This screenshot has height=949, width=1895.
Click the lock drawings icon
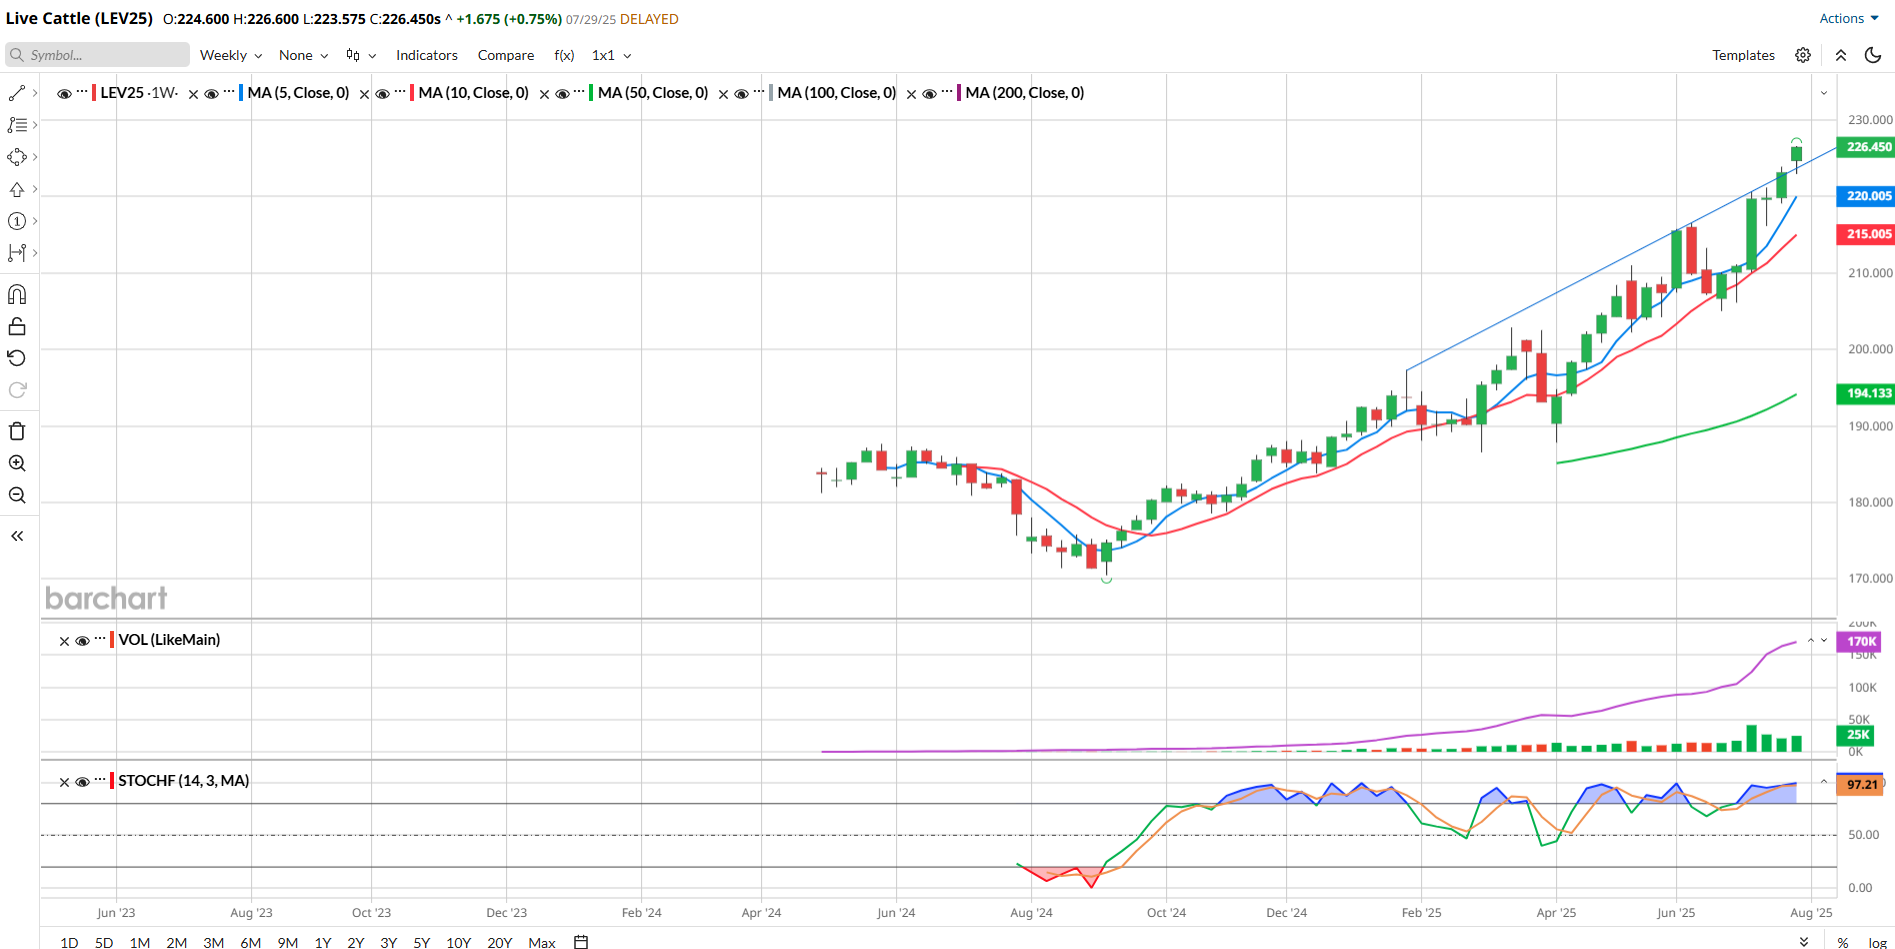coord(17,327)
